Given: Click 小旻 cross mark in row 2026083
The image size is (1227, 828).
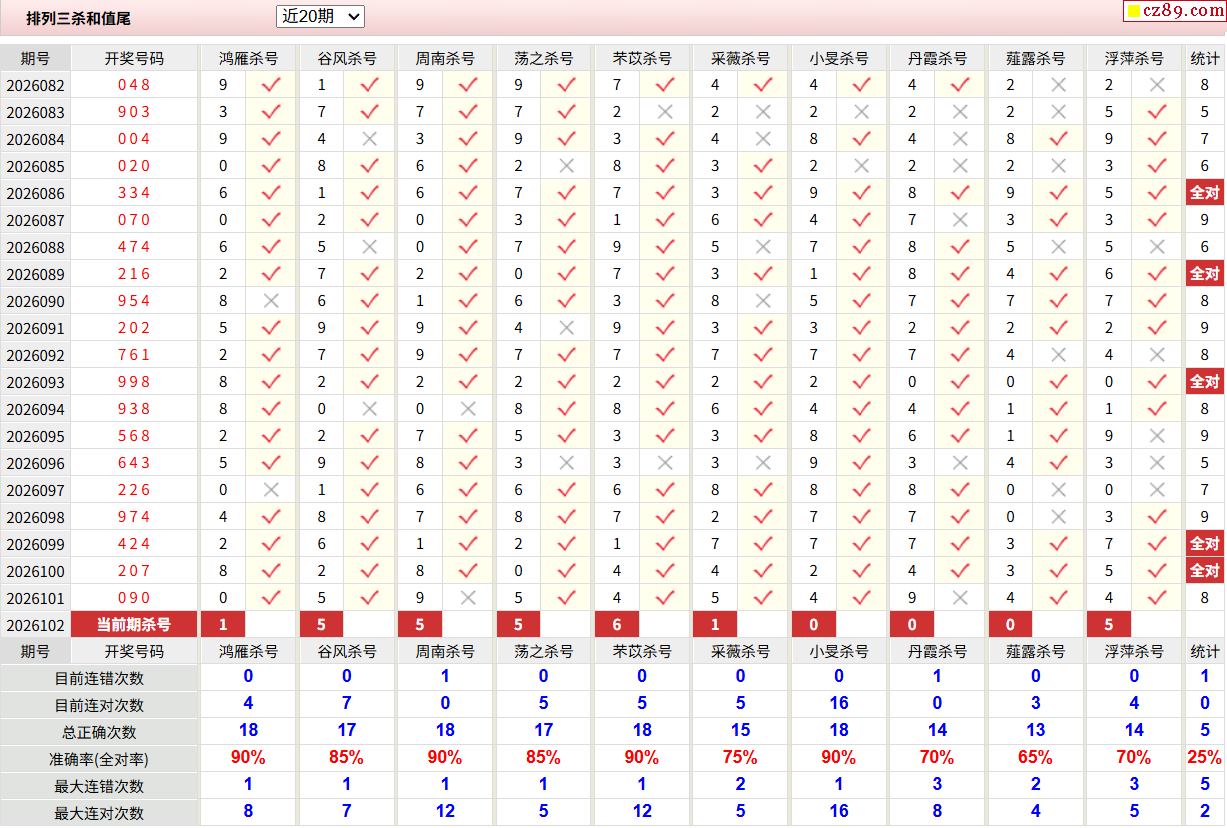Looking at the screenshot, I should coord(862,112).
